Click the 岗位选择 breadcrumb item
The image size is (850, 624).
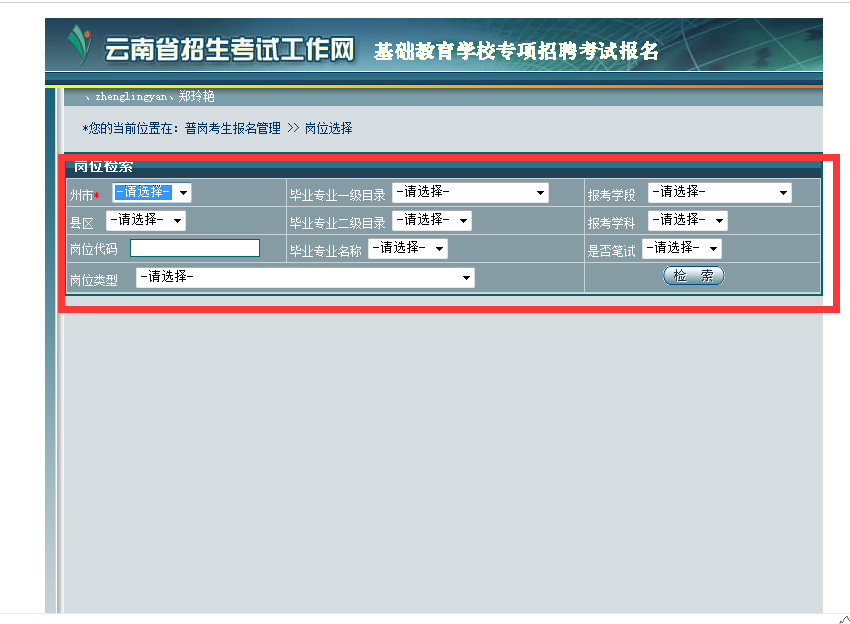tap(328, 129)
